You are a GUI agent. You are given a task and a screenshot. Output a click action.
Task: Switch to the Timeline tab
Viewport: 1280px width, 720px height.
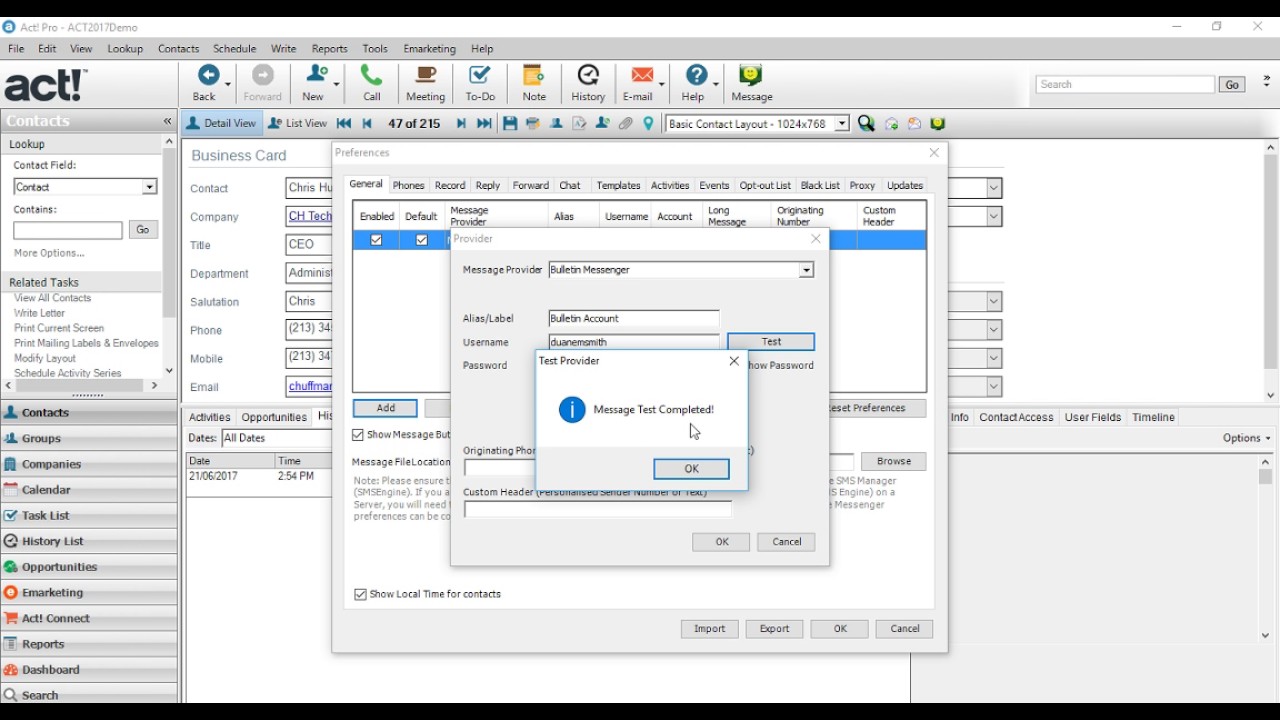click(1153, 417)
